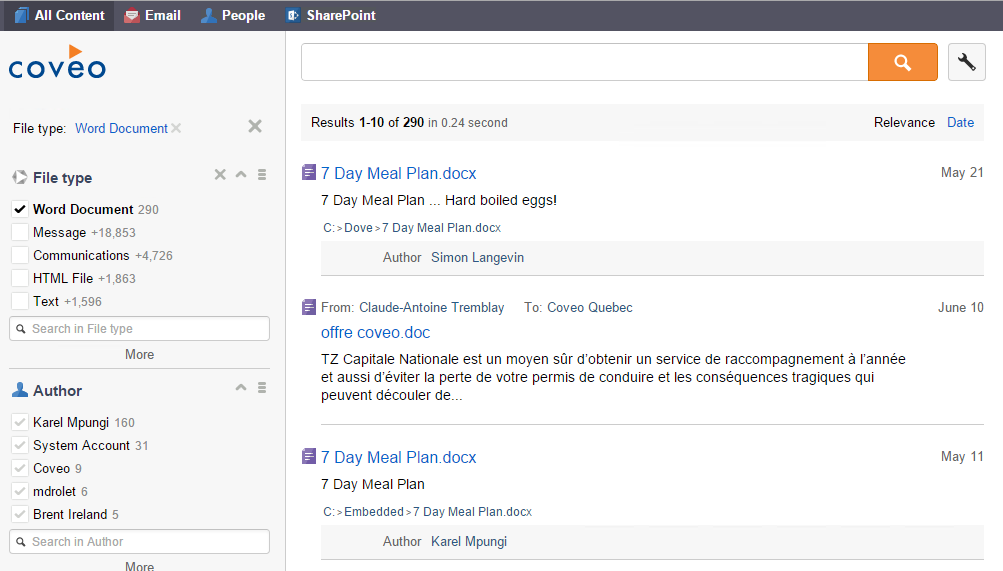Check Communications file type
Viewport: 1003px width, 571px height.
coord(20,255)
